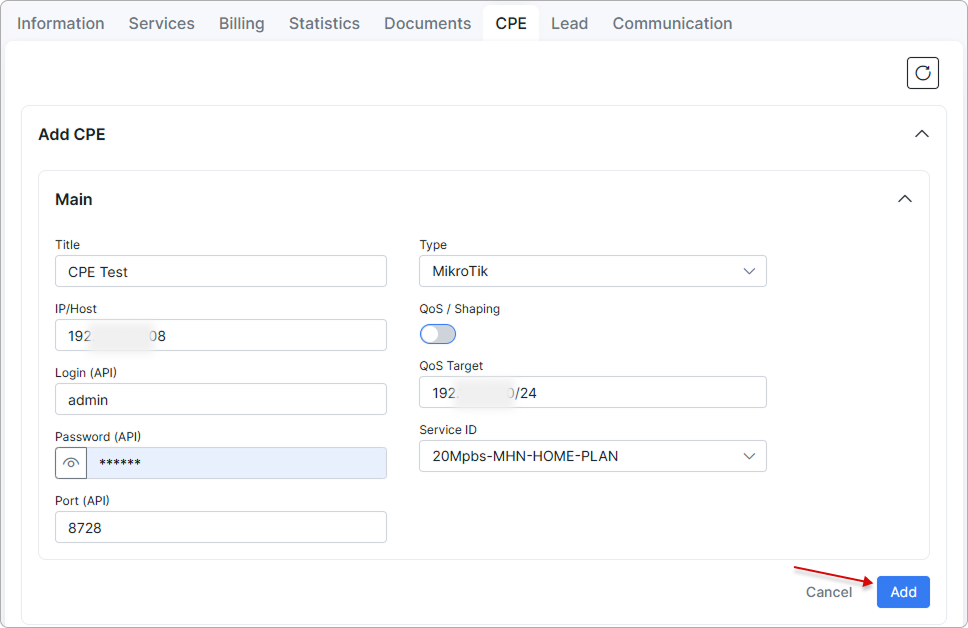Open the Service ID dropdown
The width and height of the screenshot is (968, 628).
593,456
